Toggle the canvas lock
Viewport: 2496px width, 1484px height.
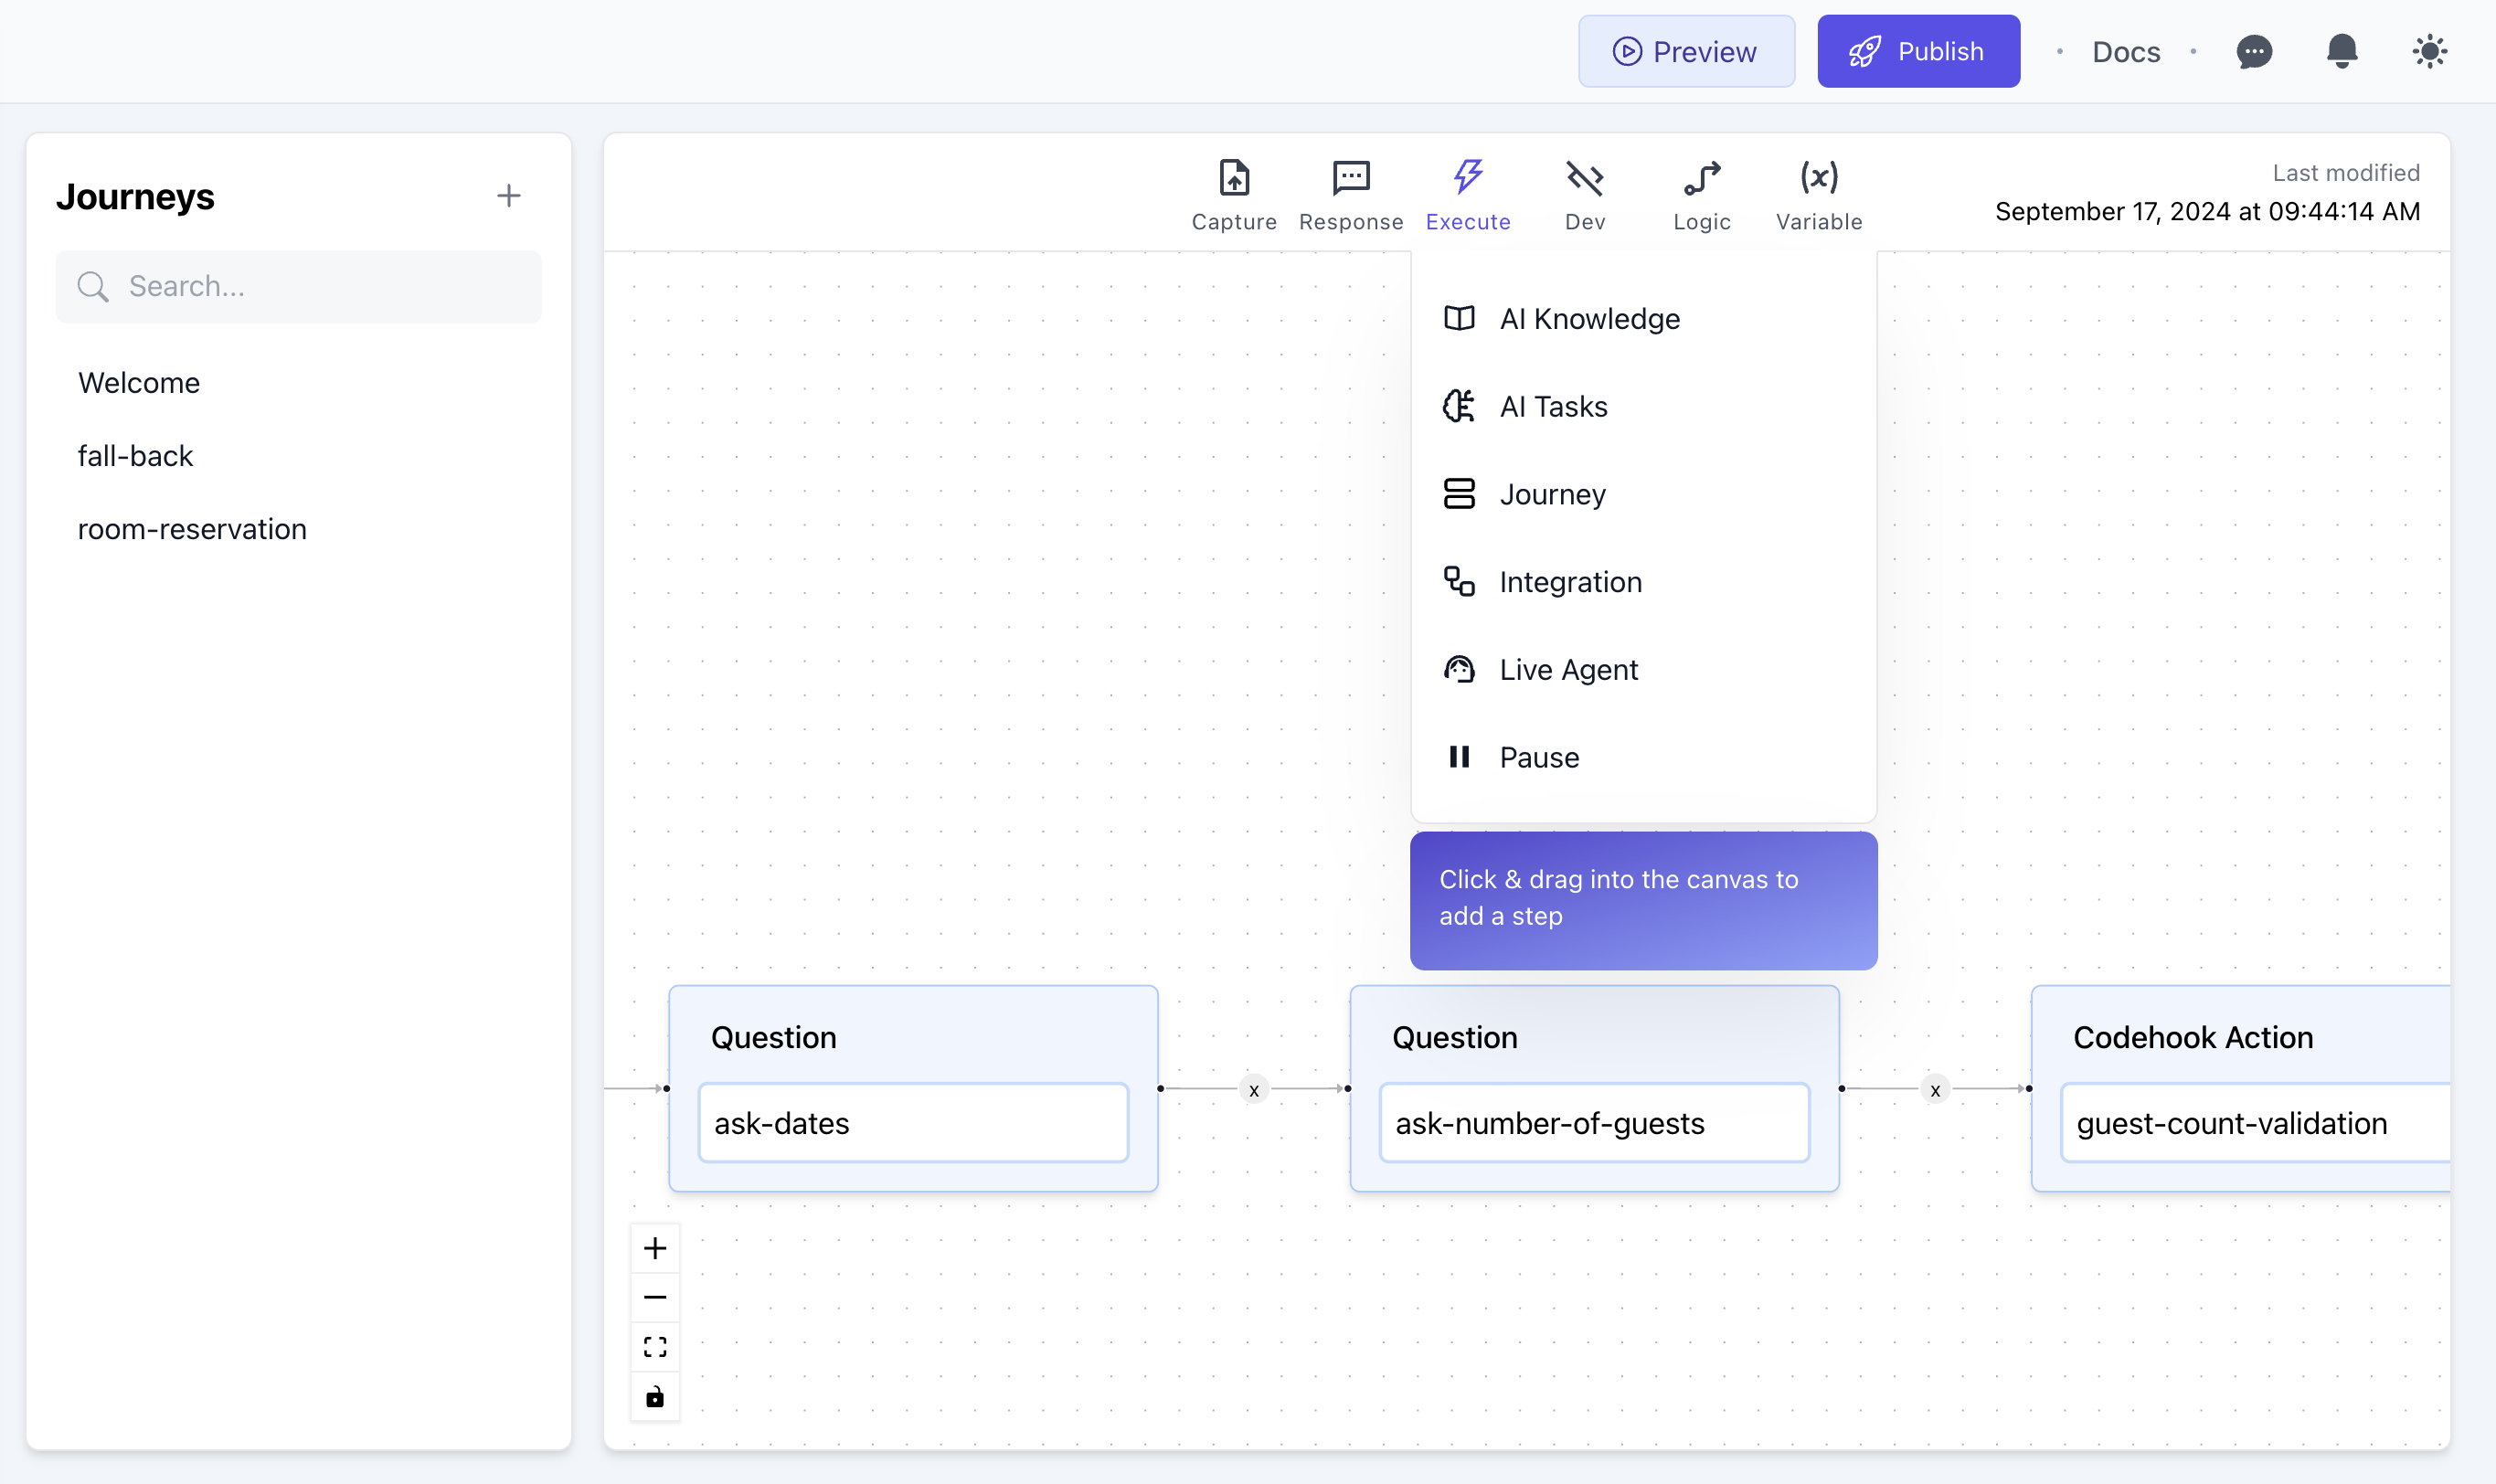(x=655, y=1396)
